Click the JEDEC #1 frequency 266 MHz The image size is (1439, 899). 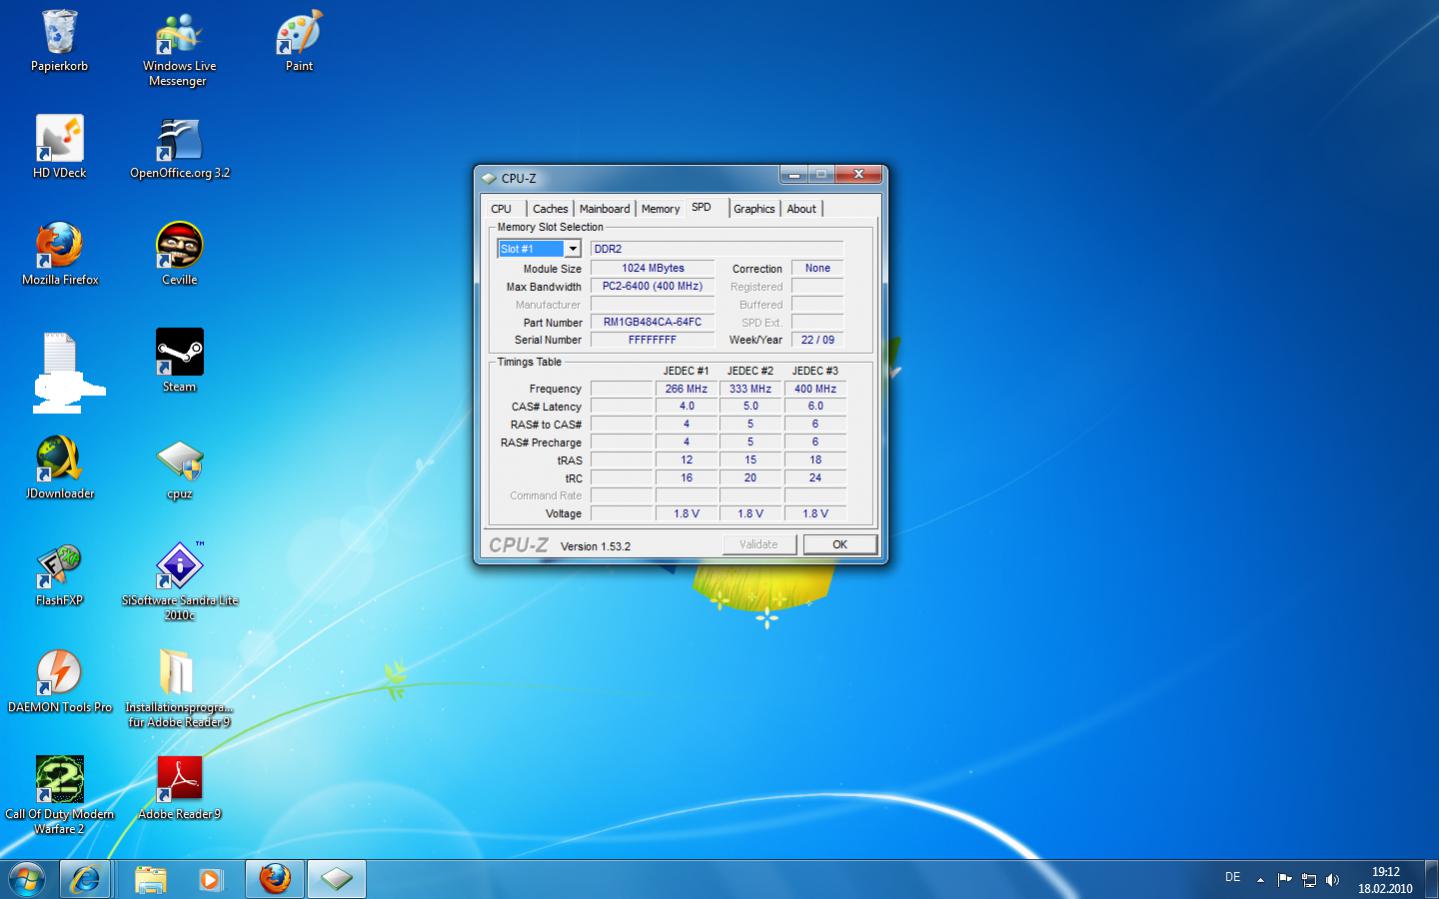pyautogui.click(x=686, y=389)
